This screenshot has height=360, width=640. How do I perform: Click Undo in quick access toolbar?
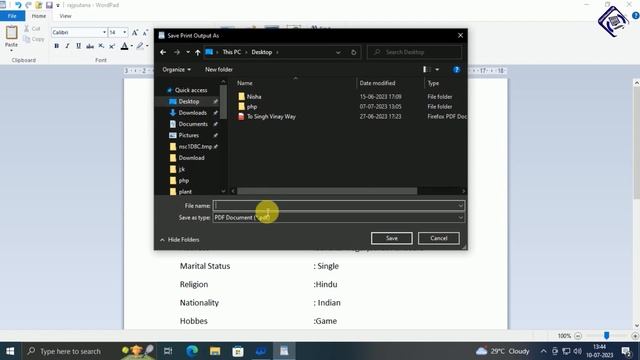pyautogui.click(x=18, y=5)
